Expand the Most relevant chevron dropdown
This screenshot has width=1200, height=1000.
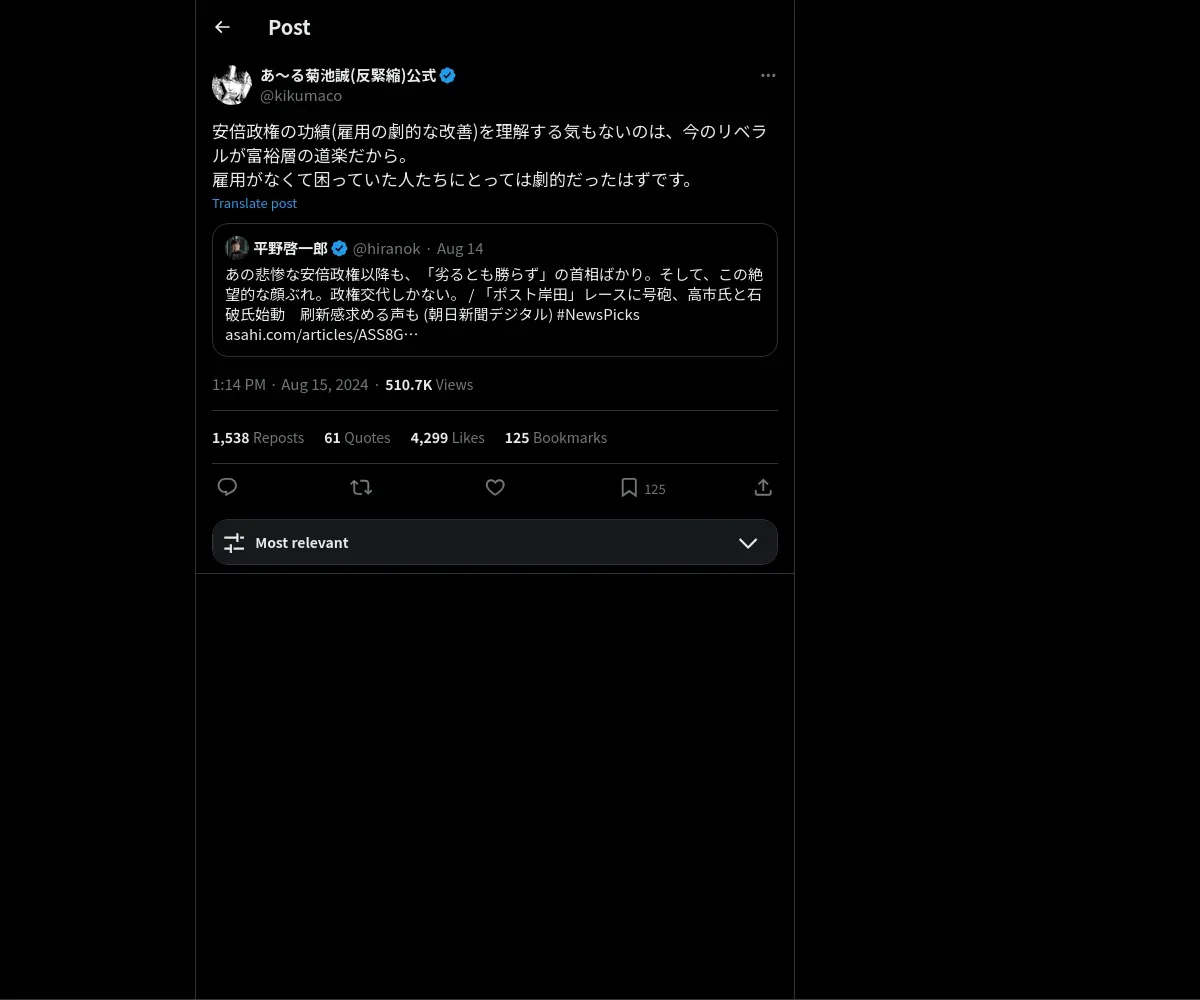748,543
